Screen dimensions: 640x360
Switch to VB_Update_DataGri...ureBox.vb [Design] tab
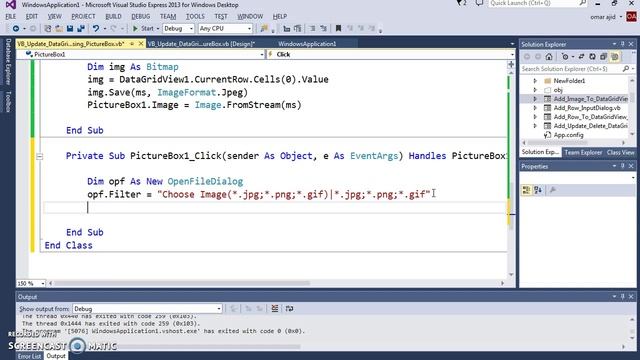click(201, 44)
